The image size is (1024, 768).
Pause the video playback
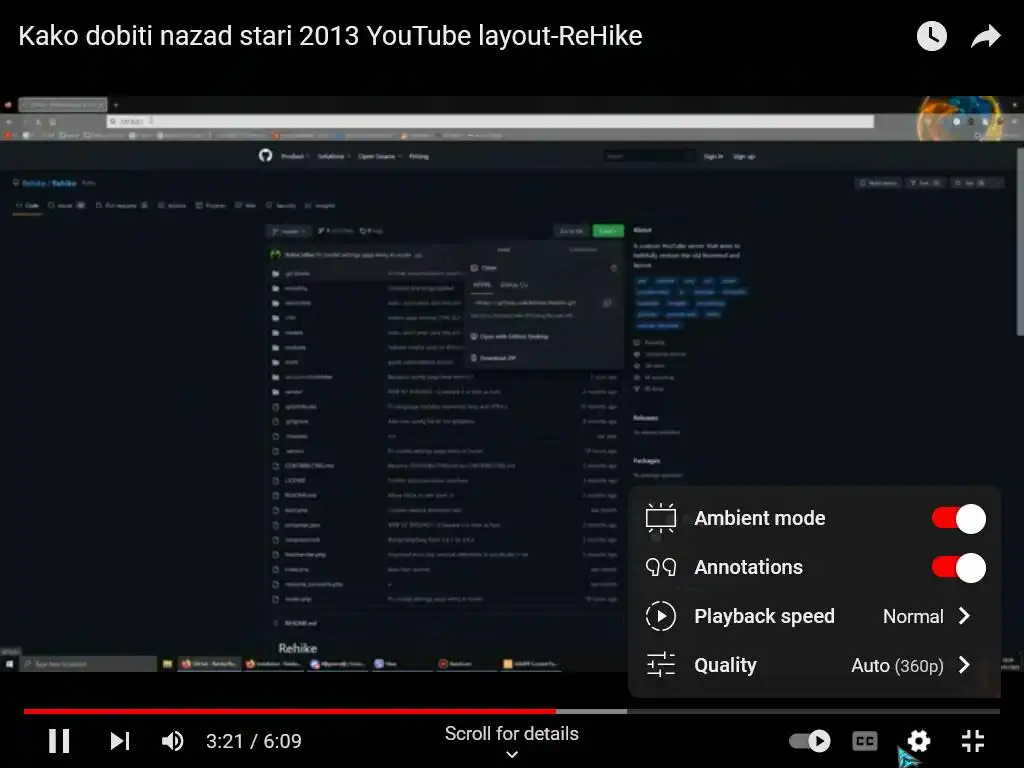[x=59, y=741]
